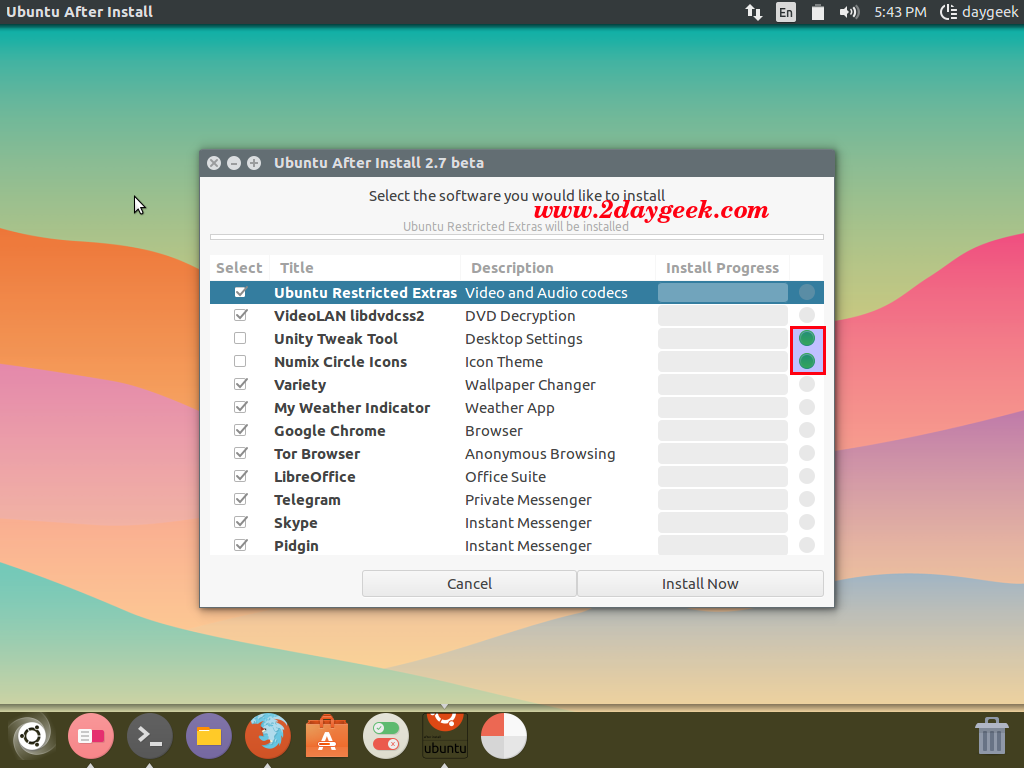The width and height of the screenshot is (1024, 768).
Task: Click the Ubuntu After Install dock icon
Action: (445, 736)
